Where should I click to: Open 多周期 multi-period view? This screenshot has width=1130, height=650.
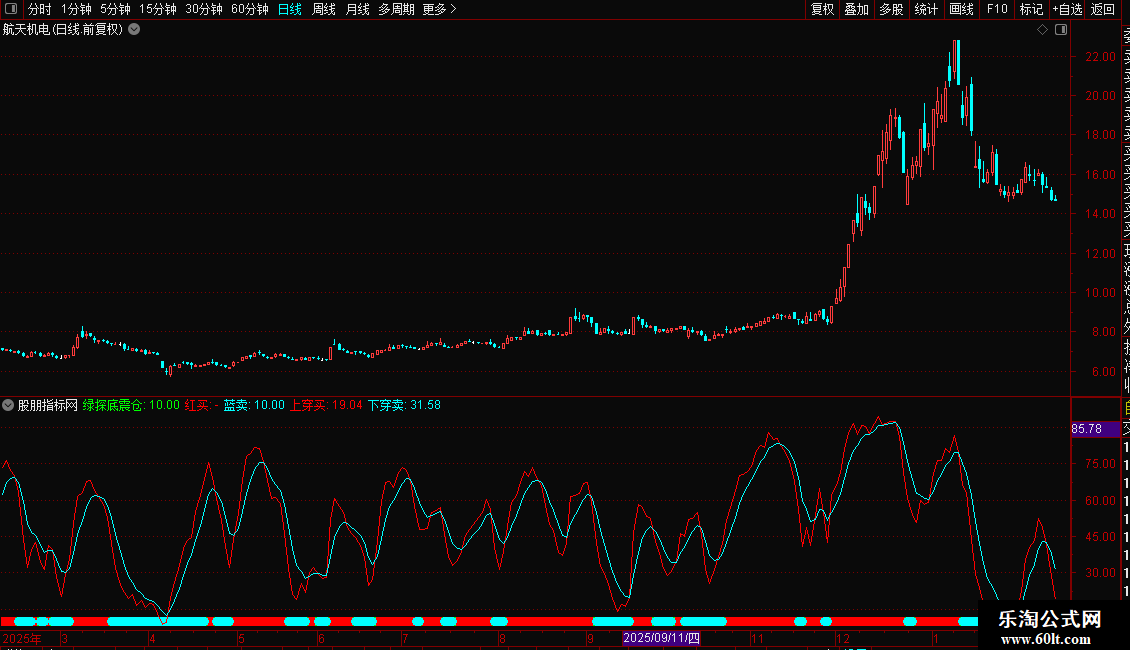click(396, 9)
